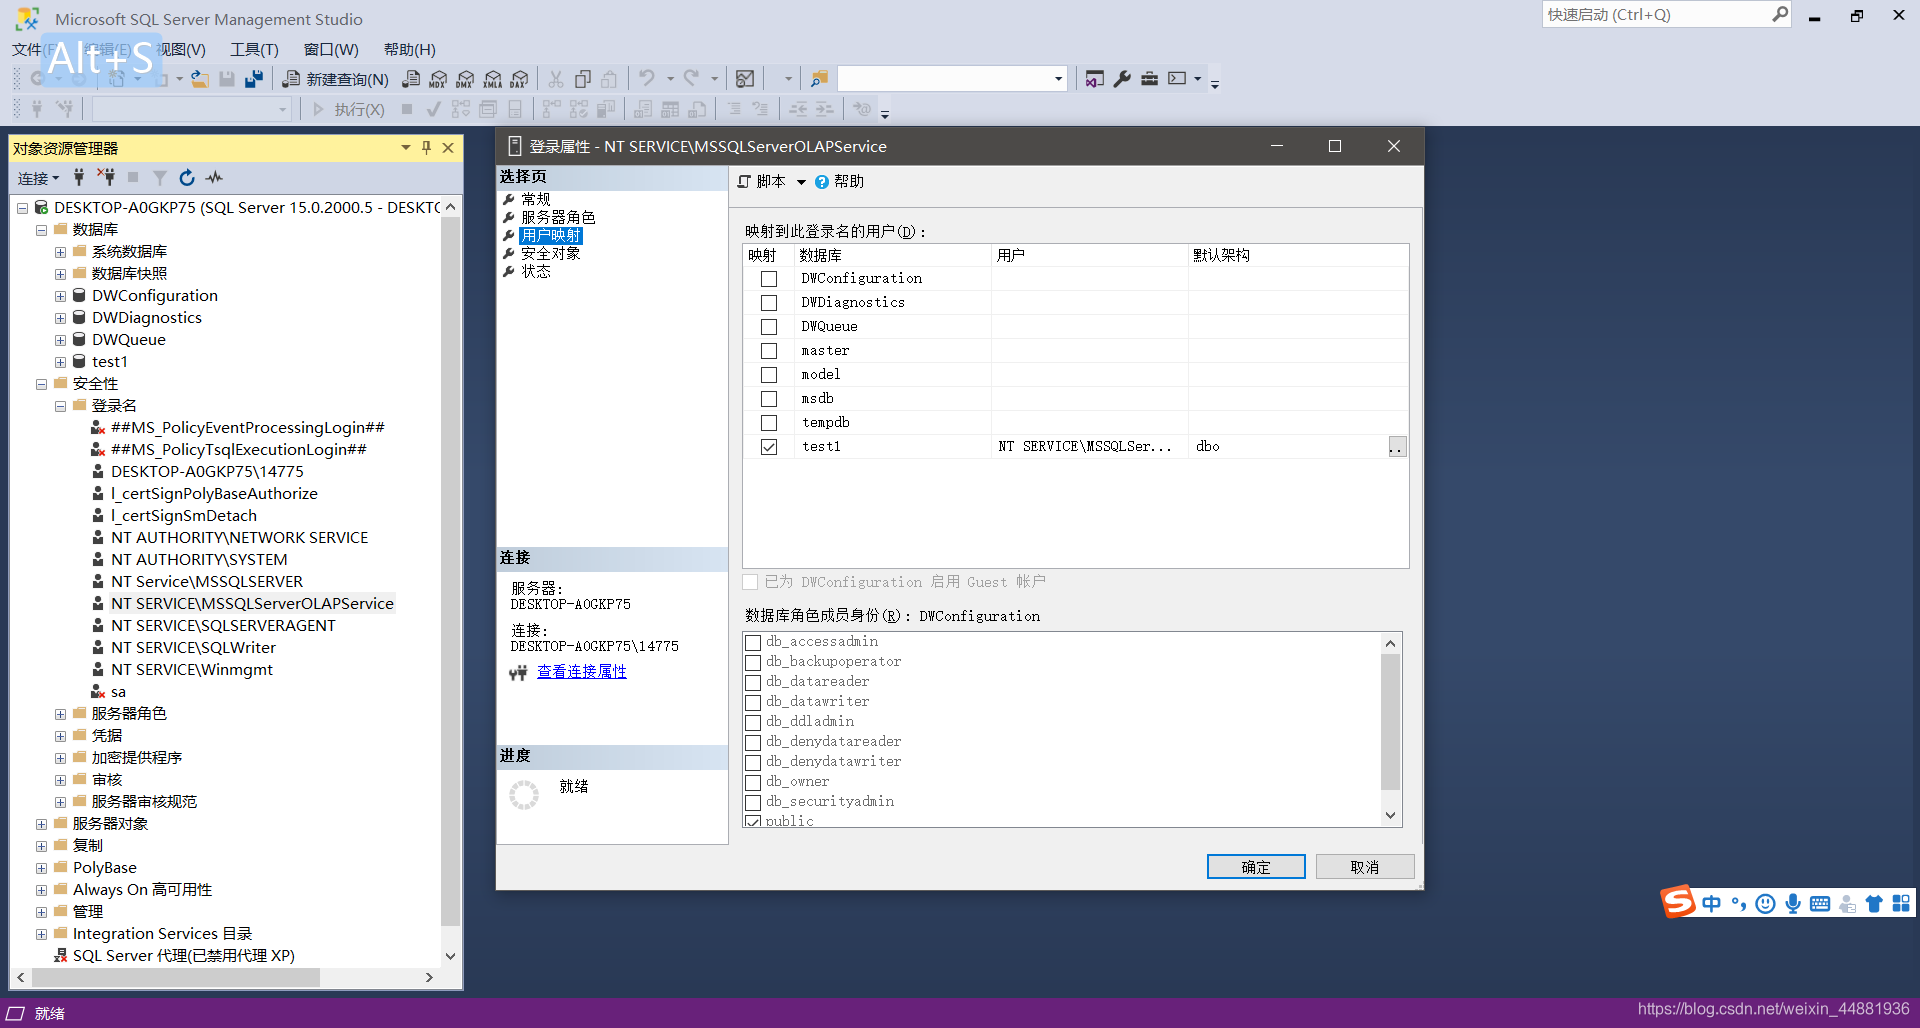1920x1028 pixels.
Task: Expand the 服务器角色 folder node
Action: [x=61, y=714]
